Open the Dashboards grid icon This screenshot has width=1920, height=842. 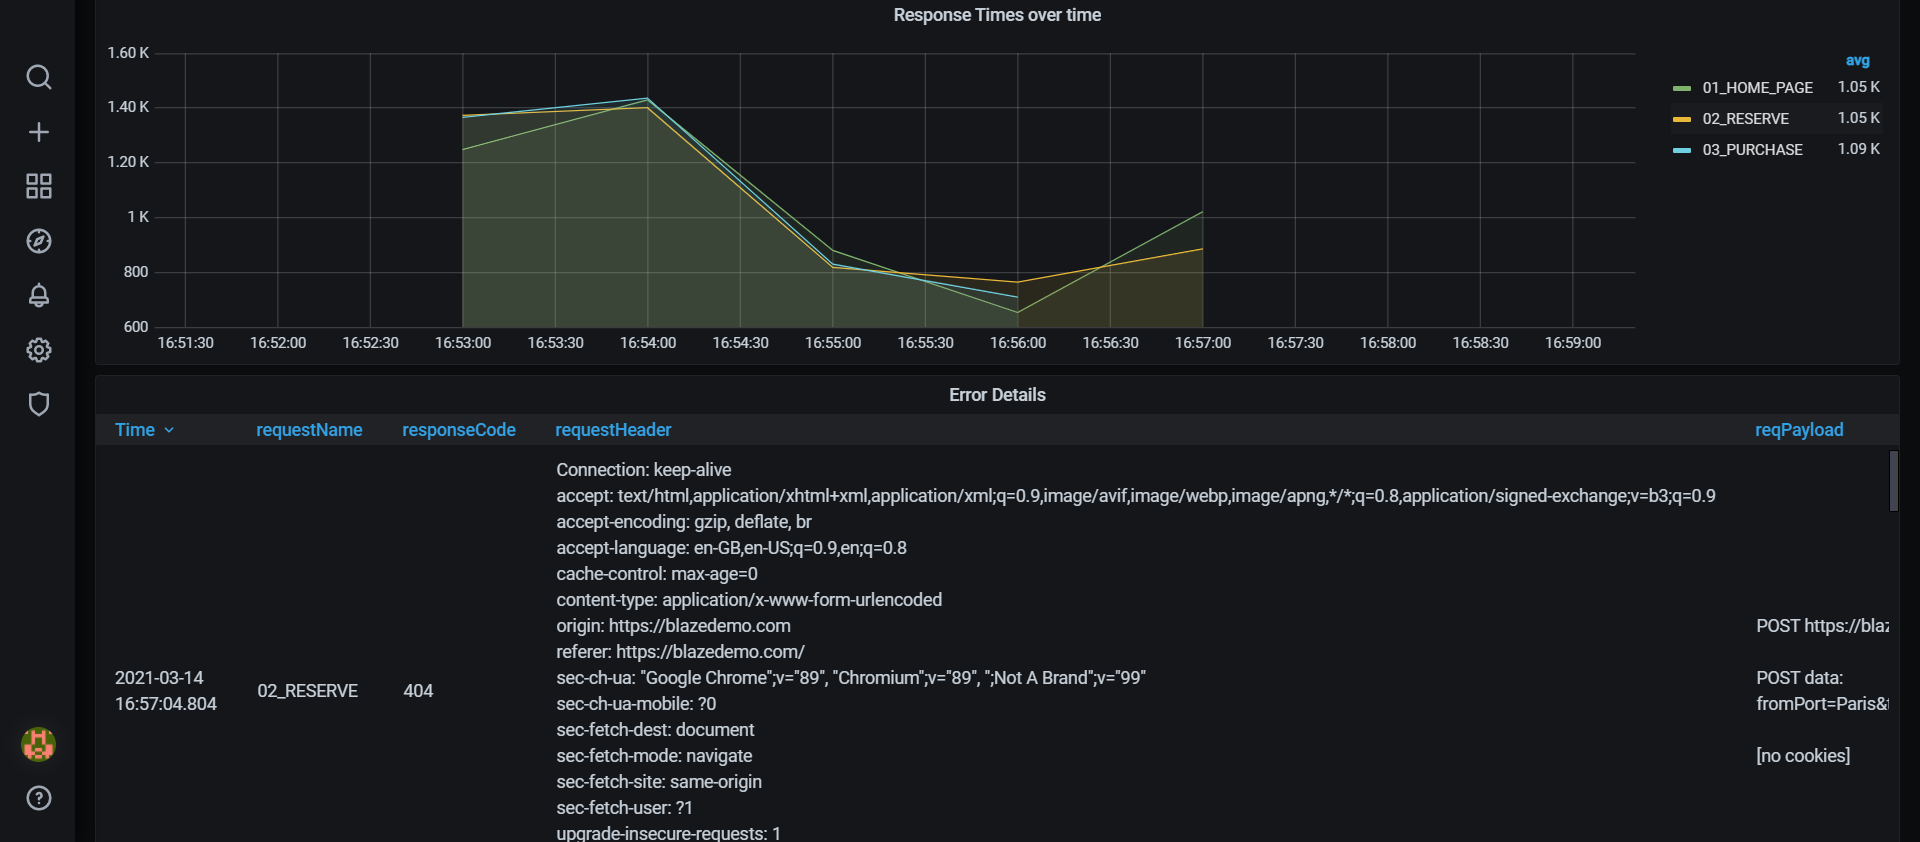(39, 186)
